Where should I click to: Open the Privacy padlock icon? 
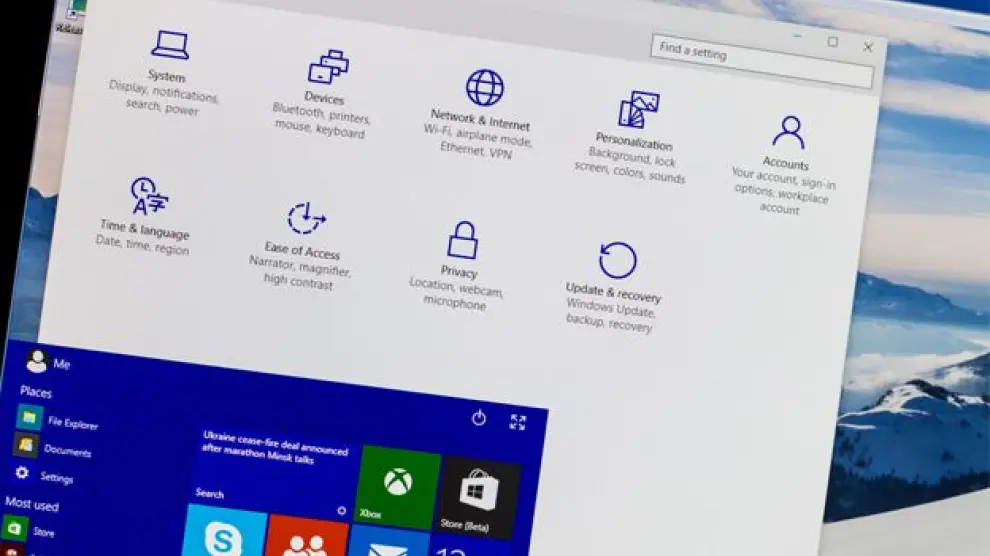tap(462, 241)
